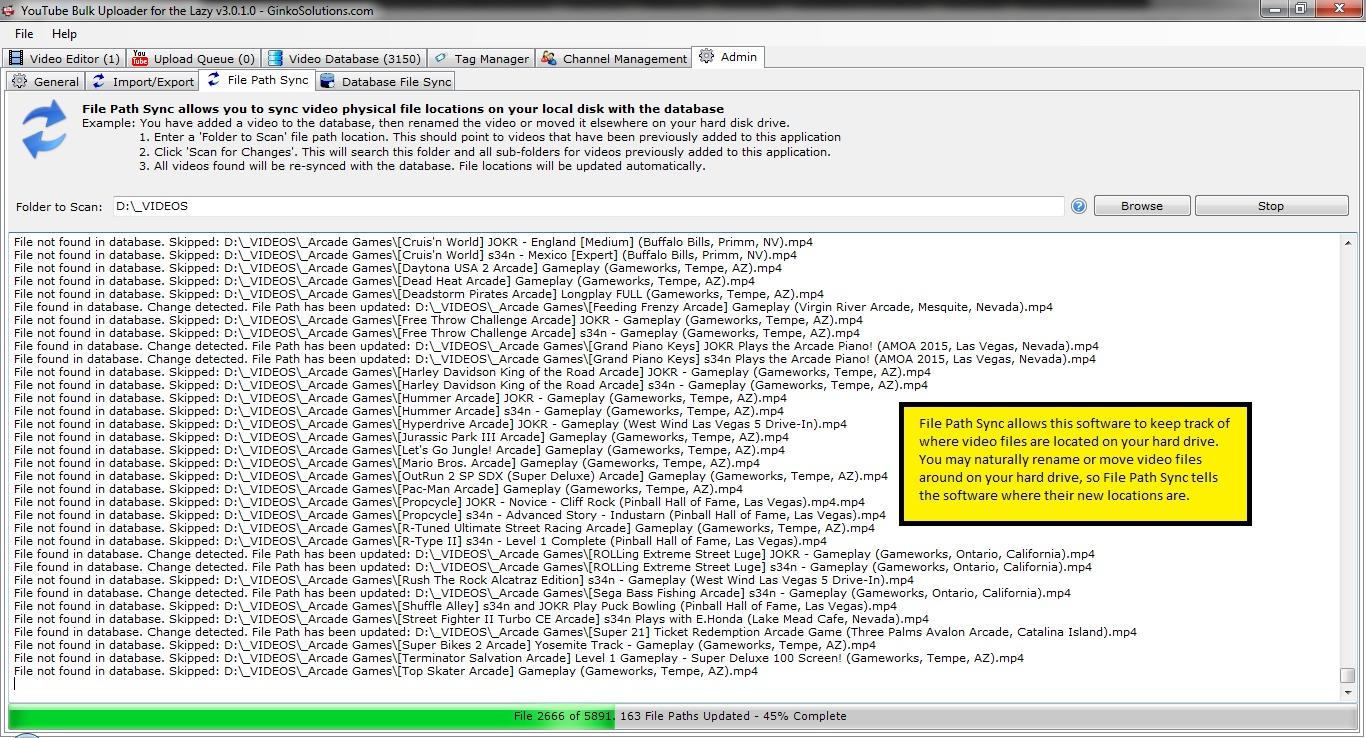1366x738 pixels.
Task: Click the Hummer Arcade s34n log line
Action: pyautogui.click(x=399, y=411)
